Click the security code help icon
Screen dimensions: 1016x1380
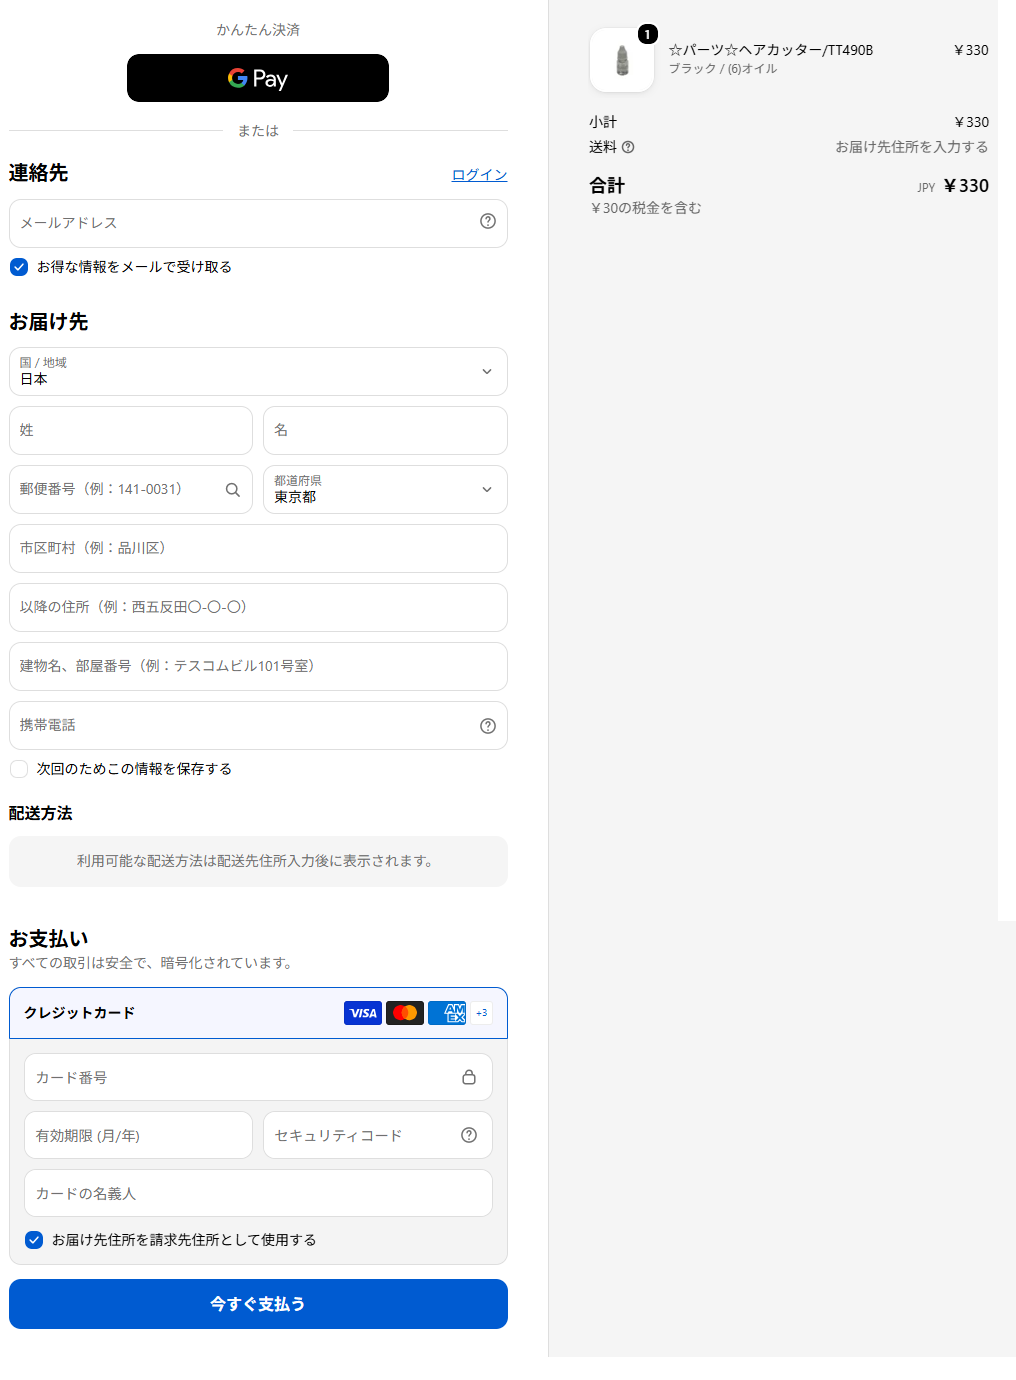(469, 1135)
